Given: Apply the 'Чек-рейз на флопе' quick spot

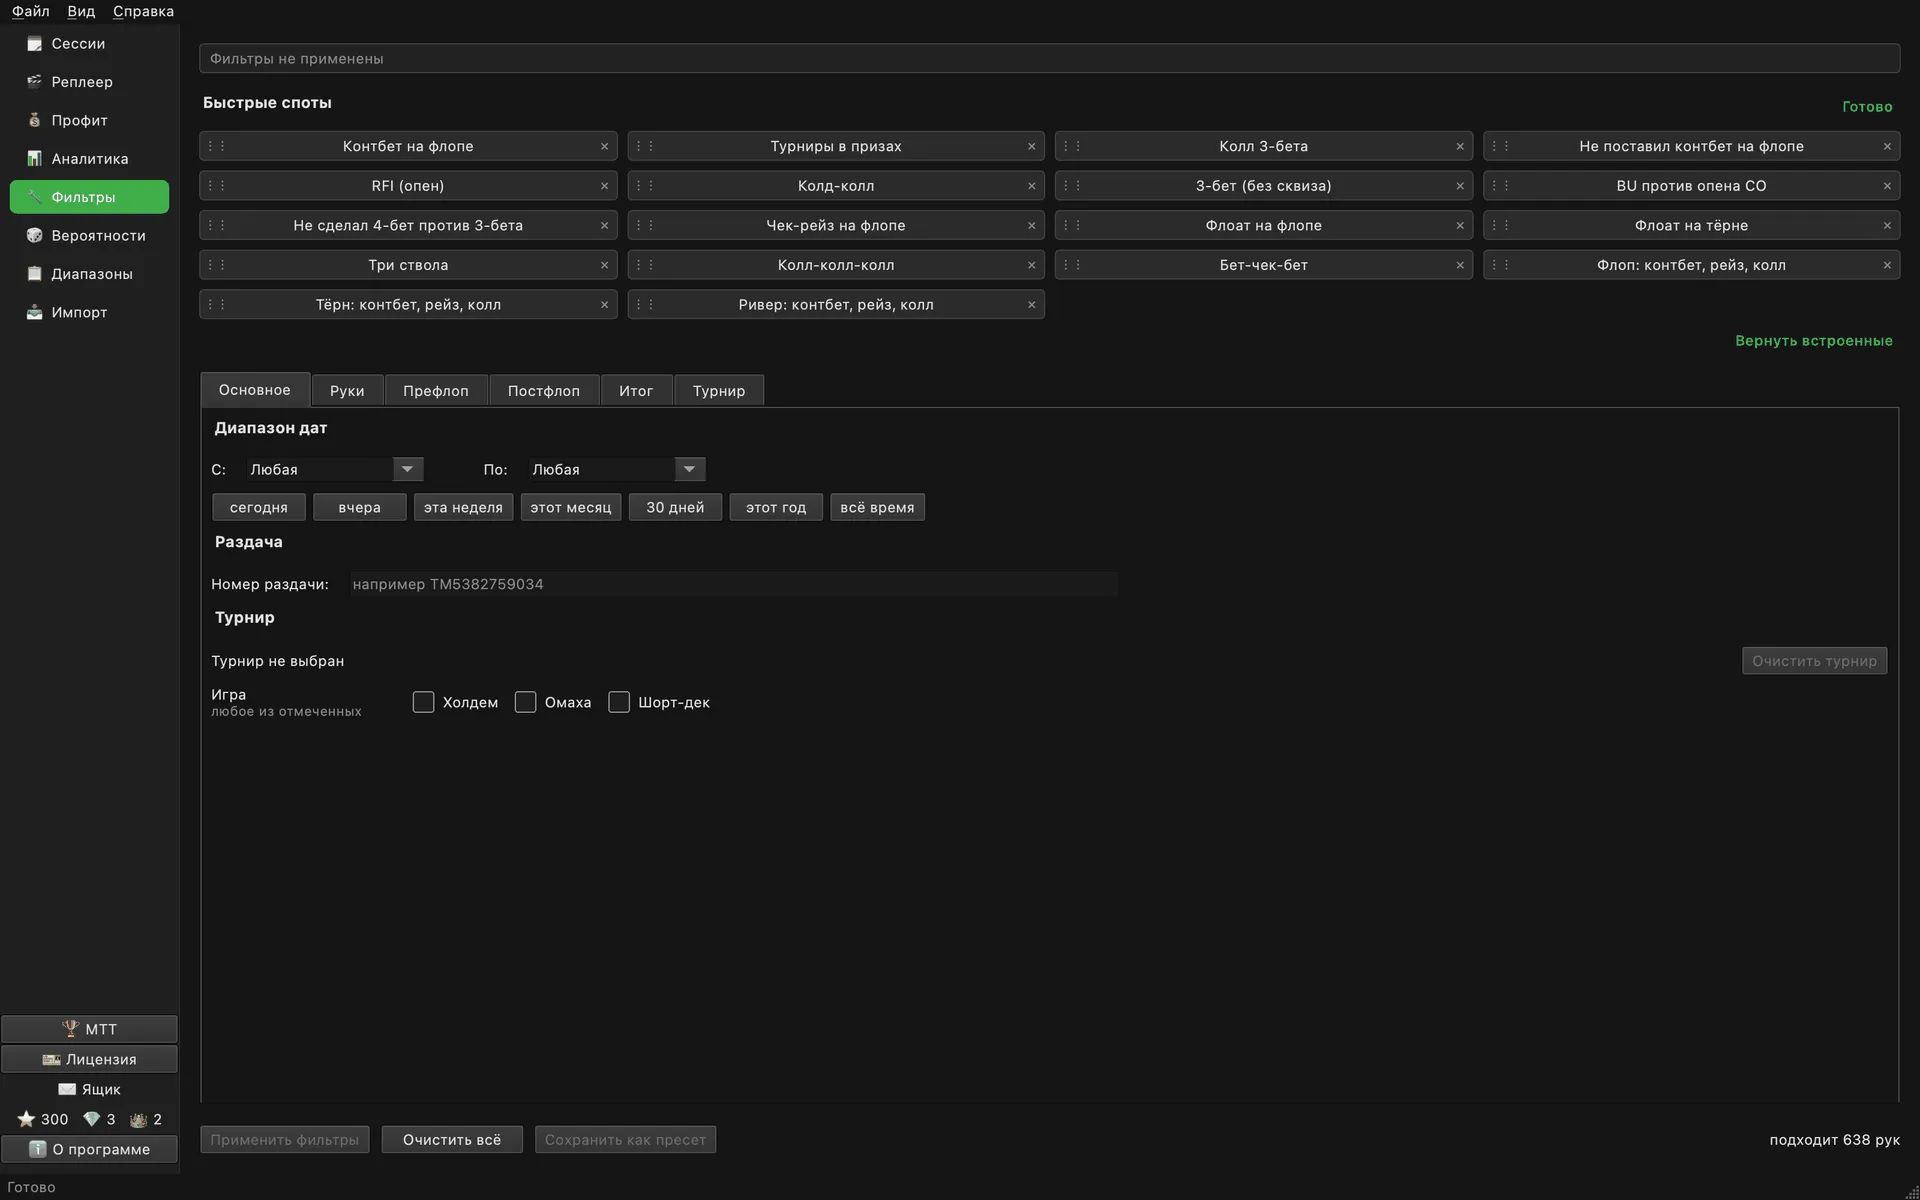Looking at the screenshot, I should point(836,226).
